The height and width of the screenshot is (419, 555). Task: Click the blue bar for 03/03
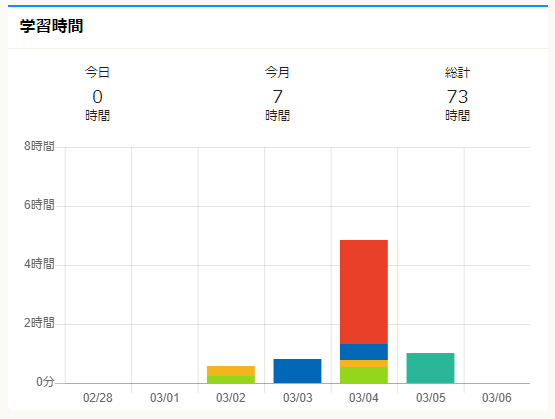pyautogui.click(x=297, y=371)
